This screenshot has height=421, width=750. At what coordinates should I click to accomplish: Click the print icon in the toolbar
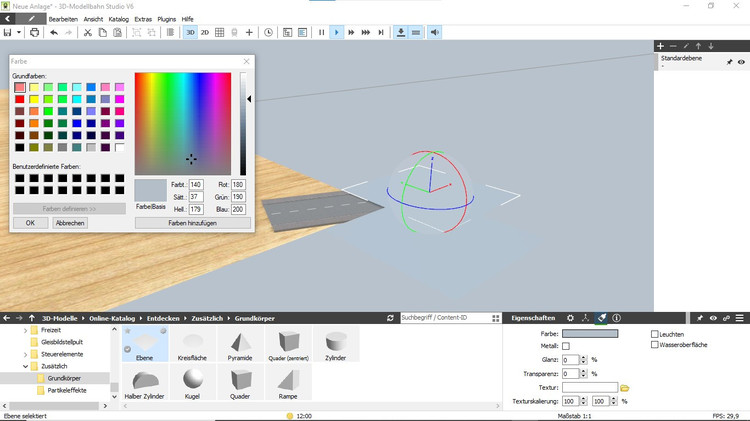(x=35, y=32)
